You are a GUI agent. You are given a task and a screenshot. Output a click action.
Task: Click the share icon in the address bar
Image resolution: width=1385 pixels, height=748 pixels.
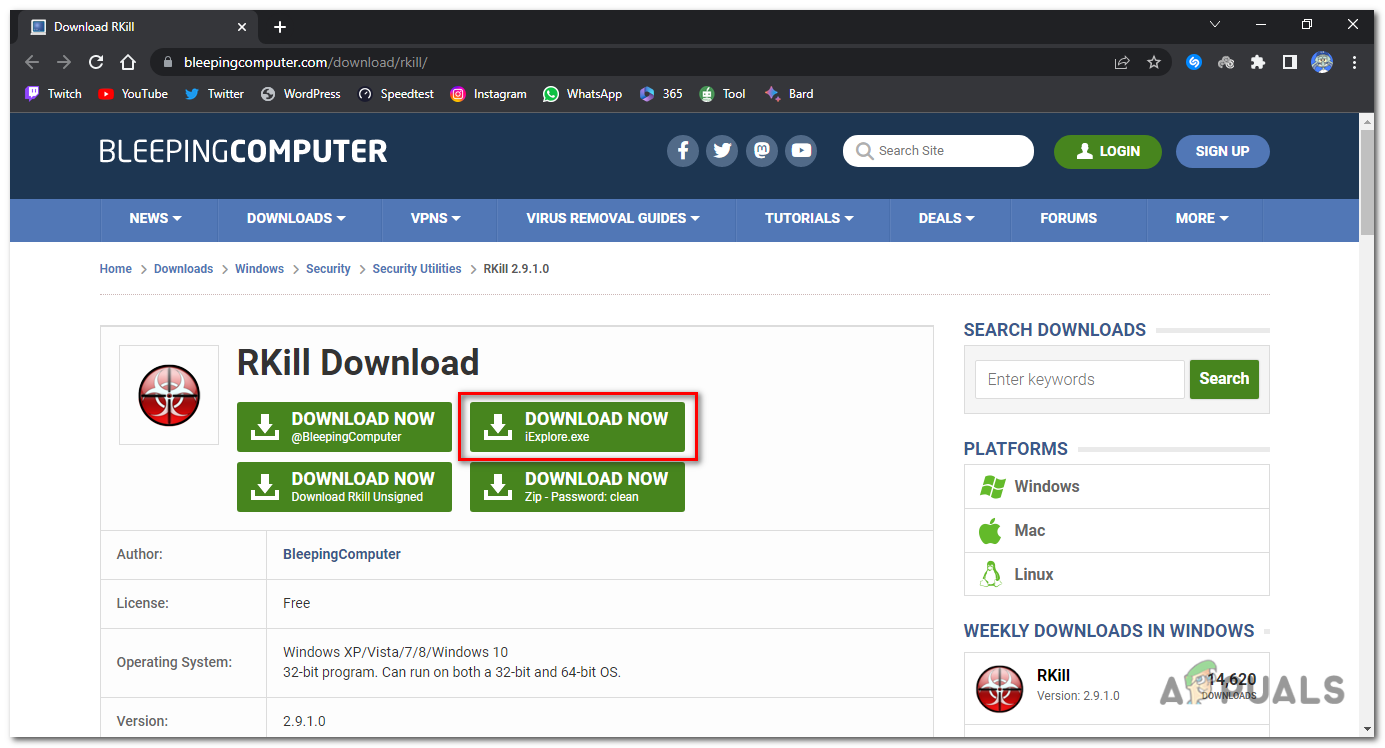pyautogui.click(x=1121, y=61)
